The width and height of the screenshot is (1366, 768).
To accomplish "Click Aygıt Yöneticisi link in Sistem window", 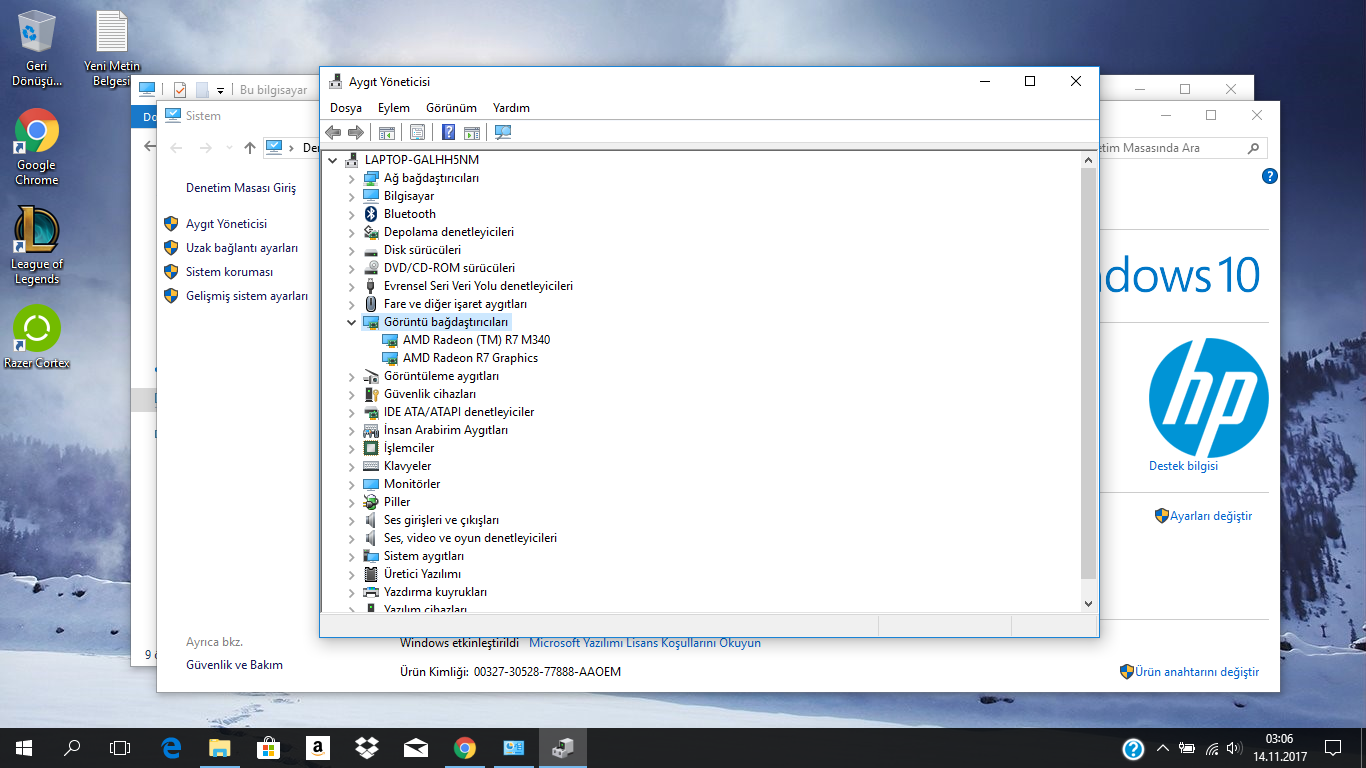I will pyautogui.click(x=226, y=224).
